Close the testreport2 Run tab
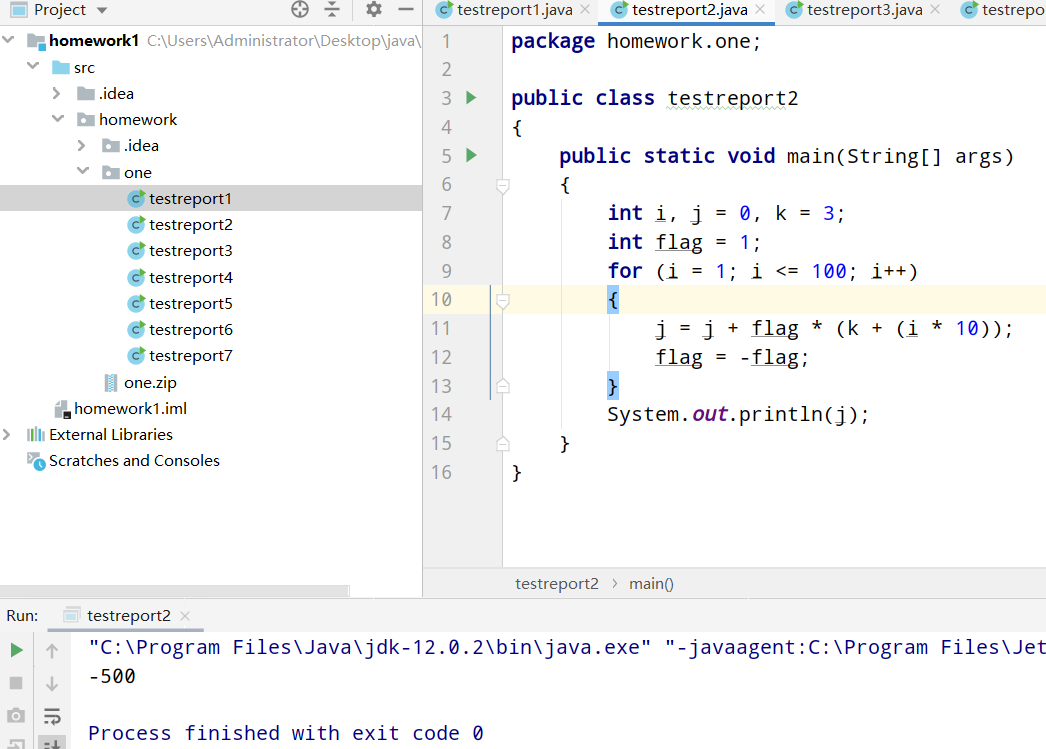The width and height of the screenshot is (1046, 749). tap(185, 616)
